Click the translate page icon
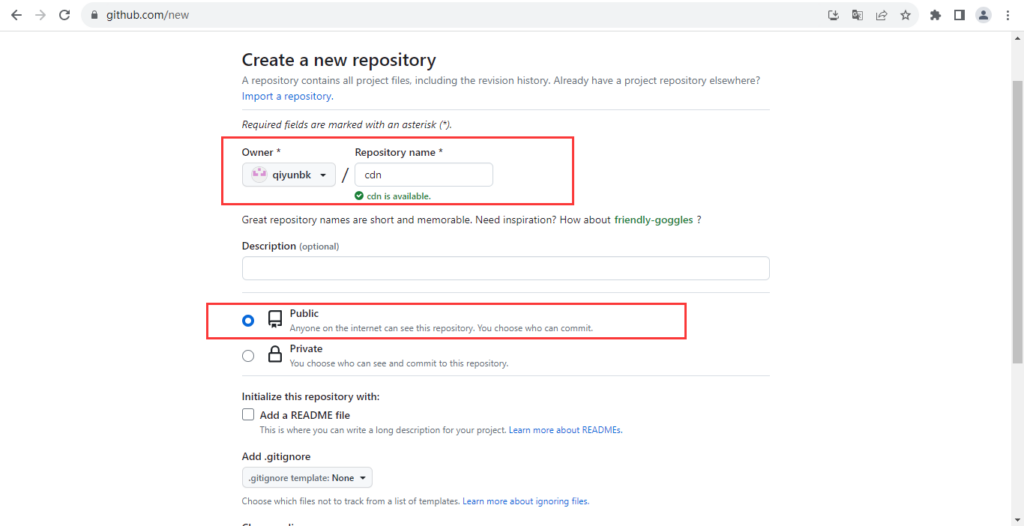Image resolution: width=1024 pixels, height=526 pixels. 857,15
